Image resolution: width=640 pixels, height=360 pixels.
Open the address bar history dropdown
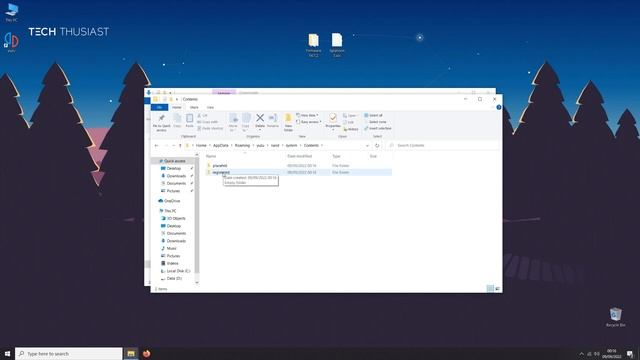[x=367, y=146]
